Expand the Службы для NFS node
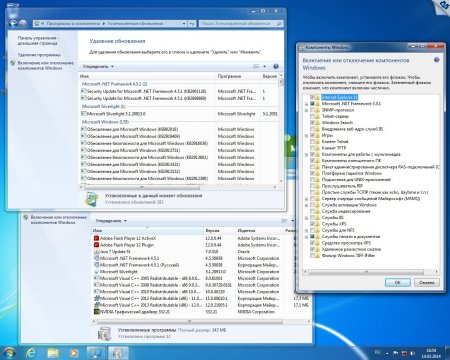450x360 pixels. (306, 230)
